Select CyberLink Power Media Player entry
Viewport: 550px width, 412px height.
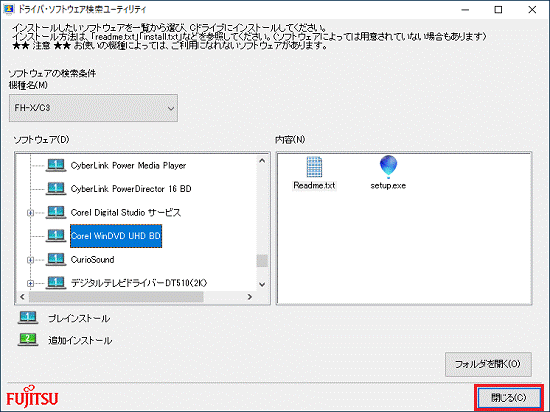128,166
